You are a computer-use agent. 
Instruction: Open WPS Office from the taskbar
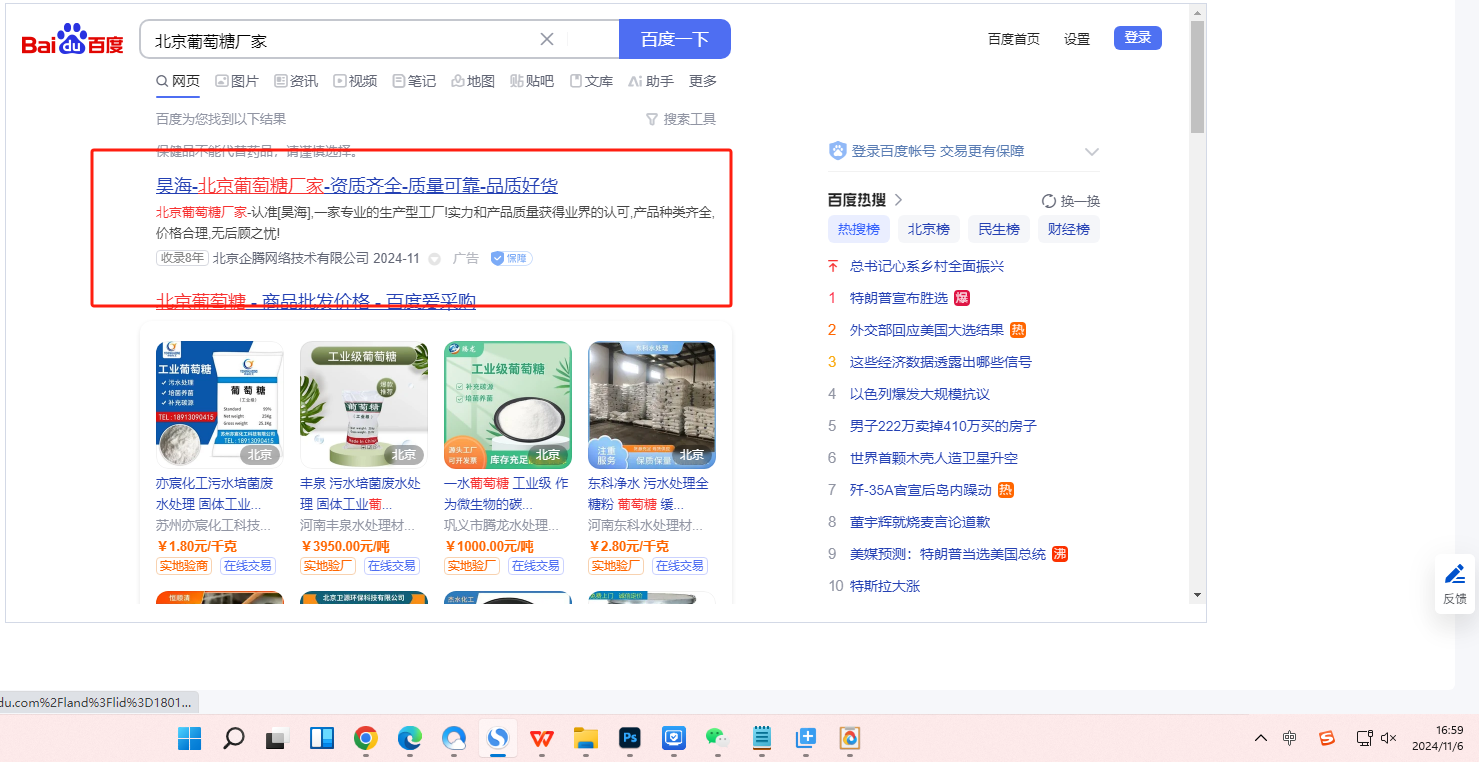point(541,739)
